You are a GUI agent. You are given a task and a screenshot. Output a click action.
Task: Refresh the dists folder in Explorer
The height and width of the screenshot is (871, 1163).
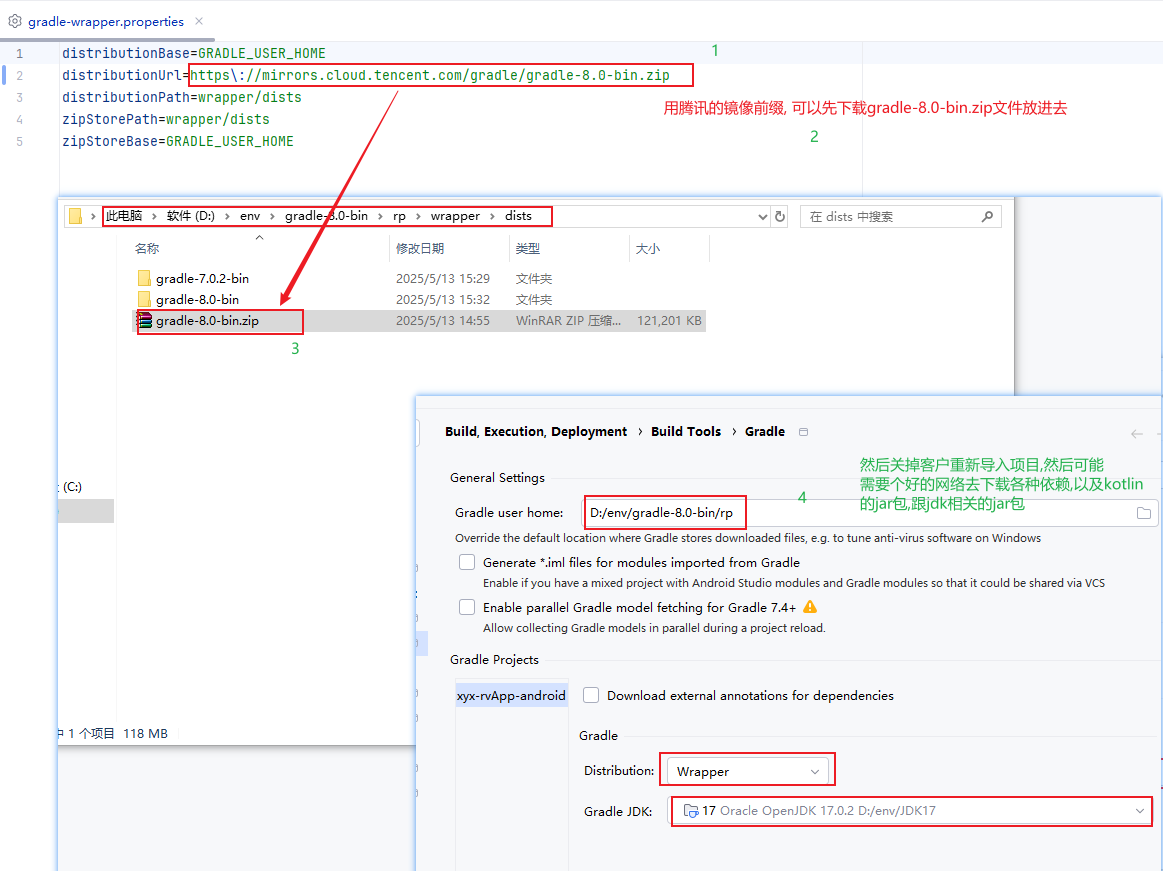pyautogui.click(x=780, y=217)
